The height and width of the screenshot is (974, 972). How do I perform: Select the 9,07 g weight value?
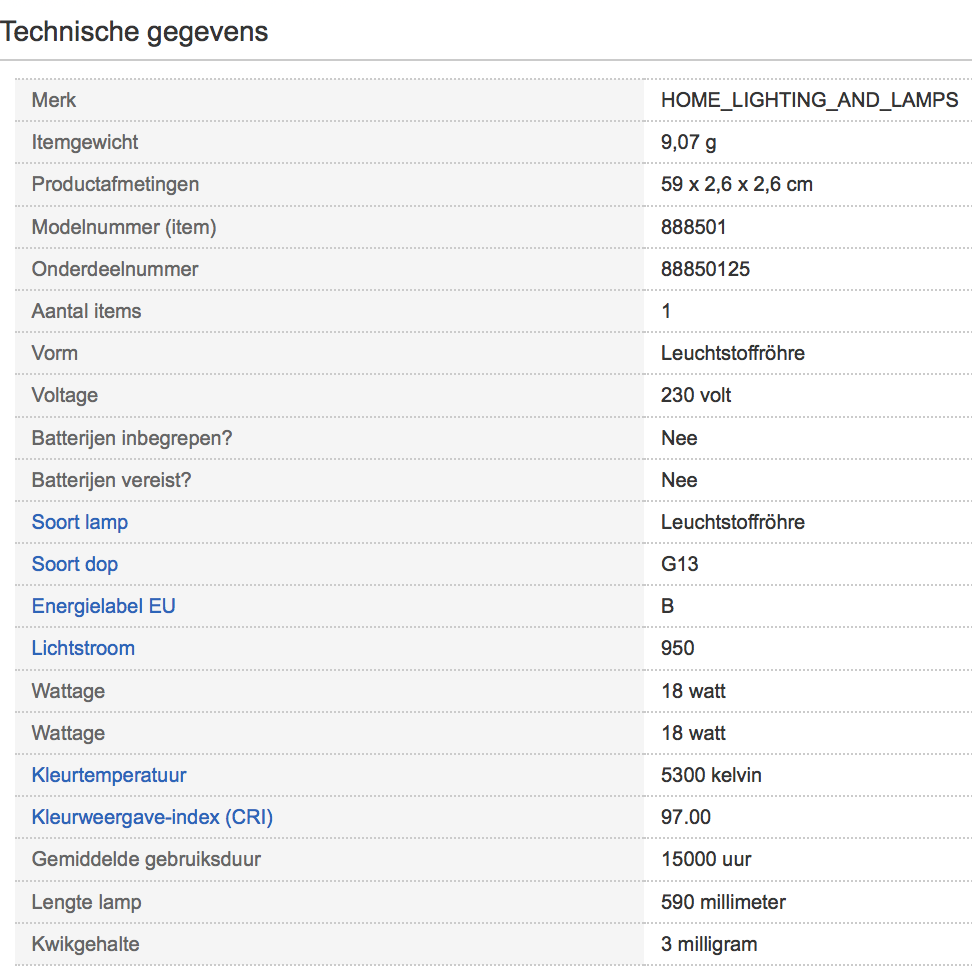pyautogui.click(x=688, y=142)
